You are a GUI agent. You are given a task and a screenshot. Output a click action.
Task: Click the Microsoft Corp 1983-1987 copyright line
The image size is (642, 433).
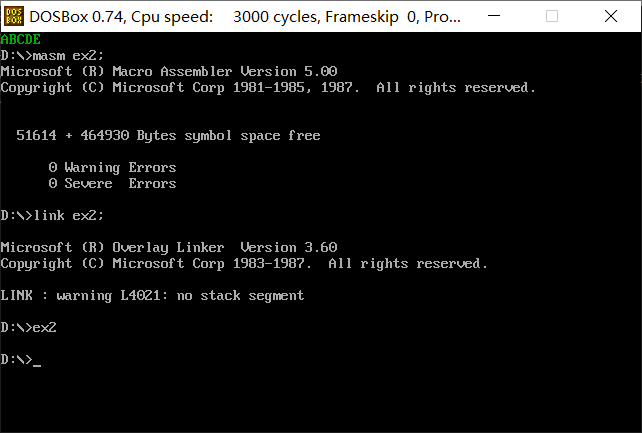(x=244, y=263)
